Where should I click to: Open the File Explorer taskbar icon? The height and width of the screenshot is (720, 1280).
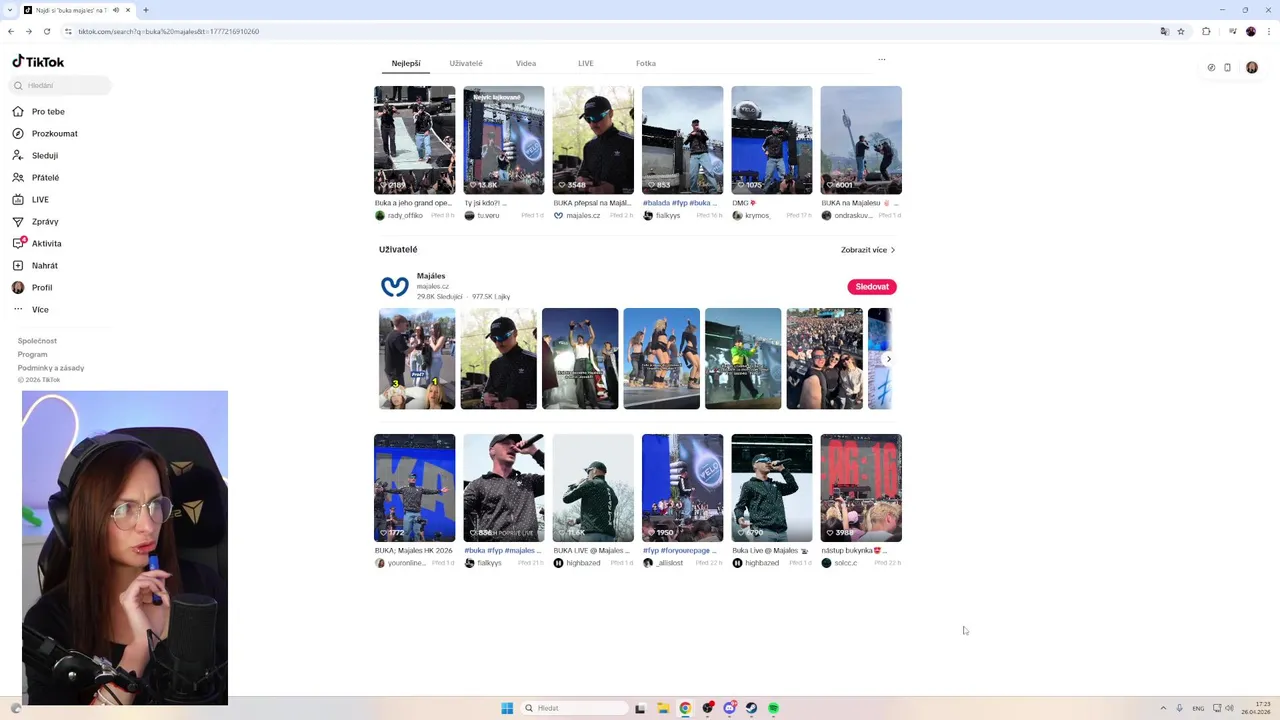click(663, 708)
